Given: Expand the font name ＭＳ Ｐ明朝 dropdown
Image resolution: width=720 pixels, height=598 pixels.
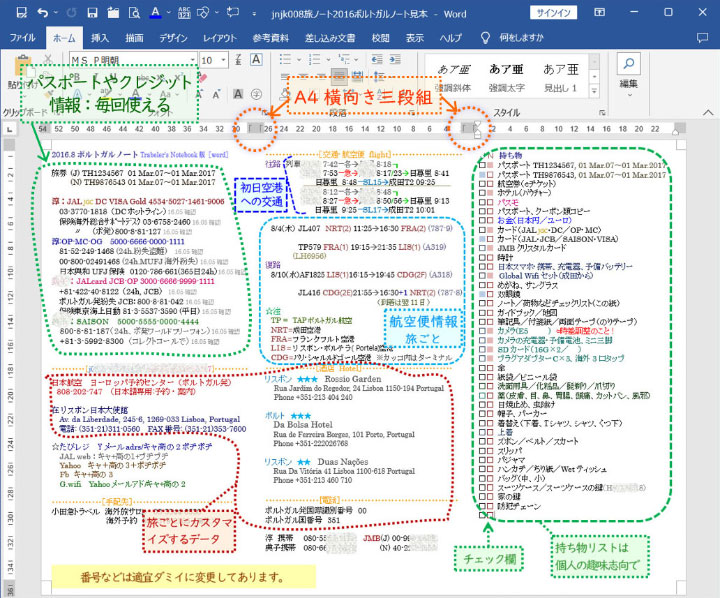Looking at the screenshot, I should coord(191,60).
